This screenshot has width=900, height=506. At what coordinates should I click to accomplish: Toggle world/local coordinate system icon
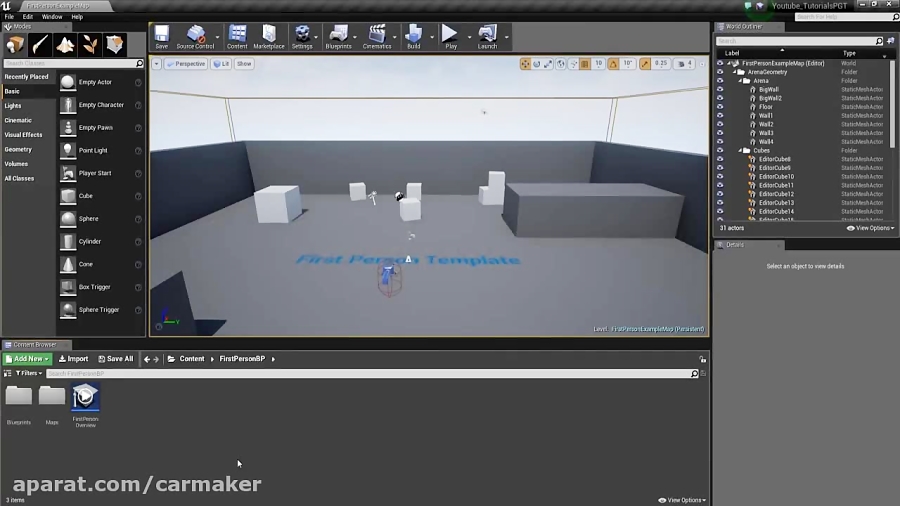pos(561,64)
